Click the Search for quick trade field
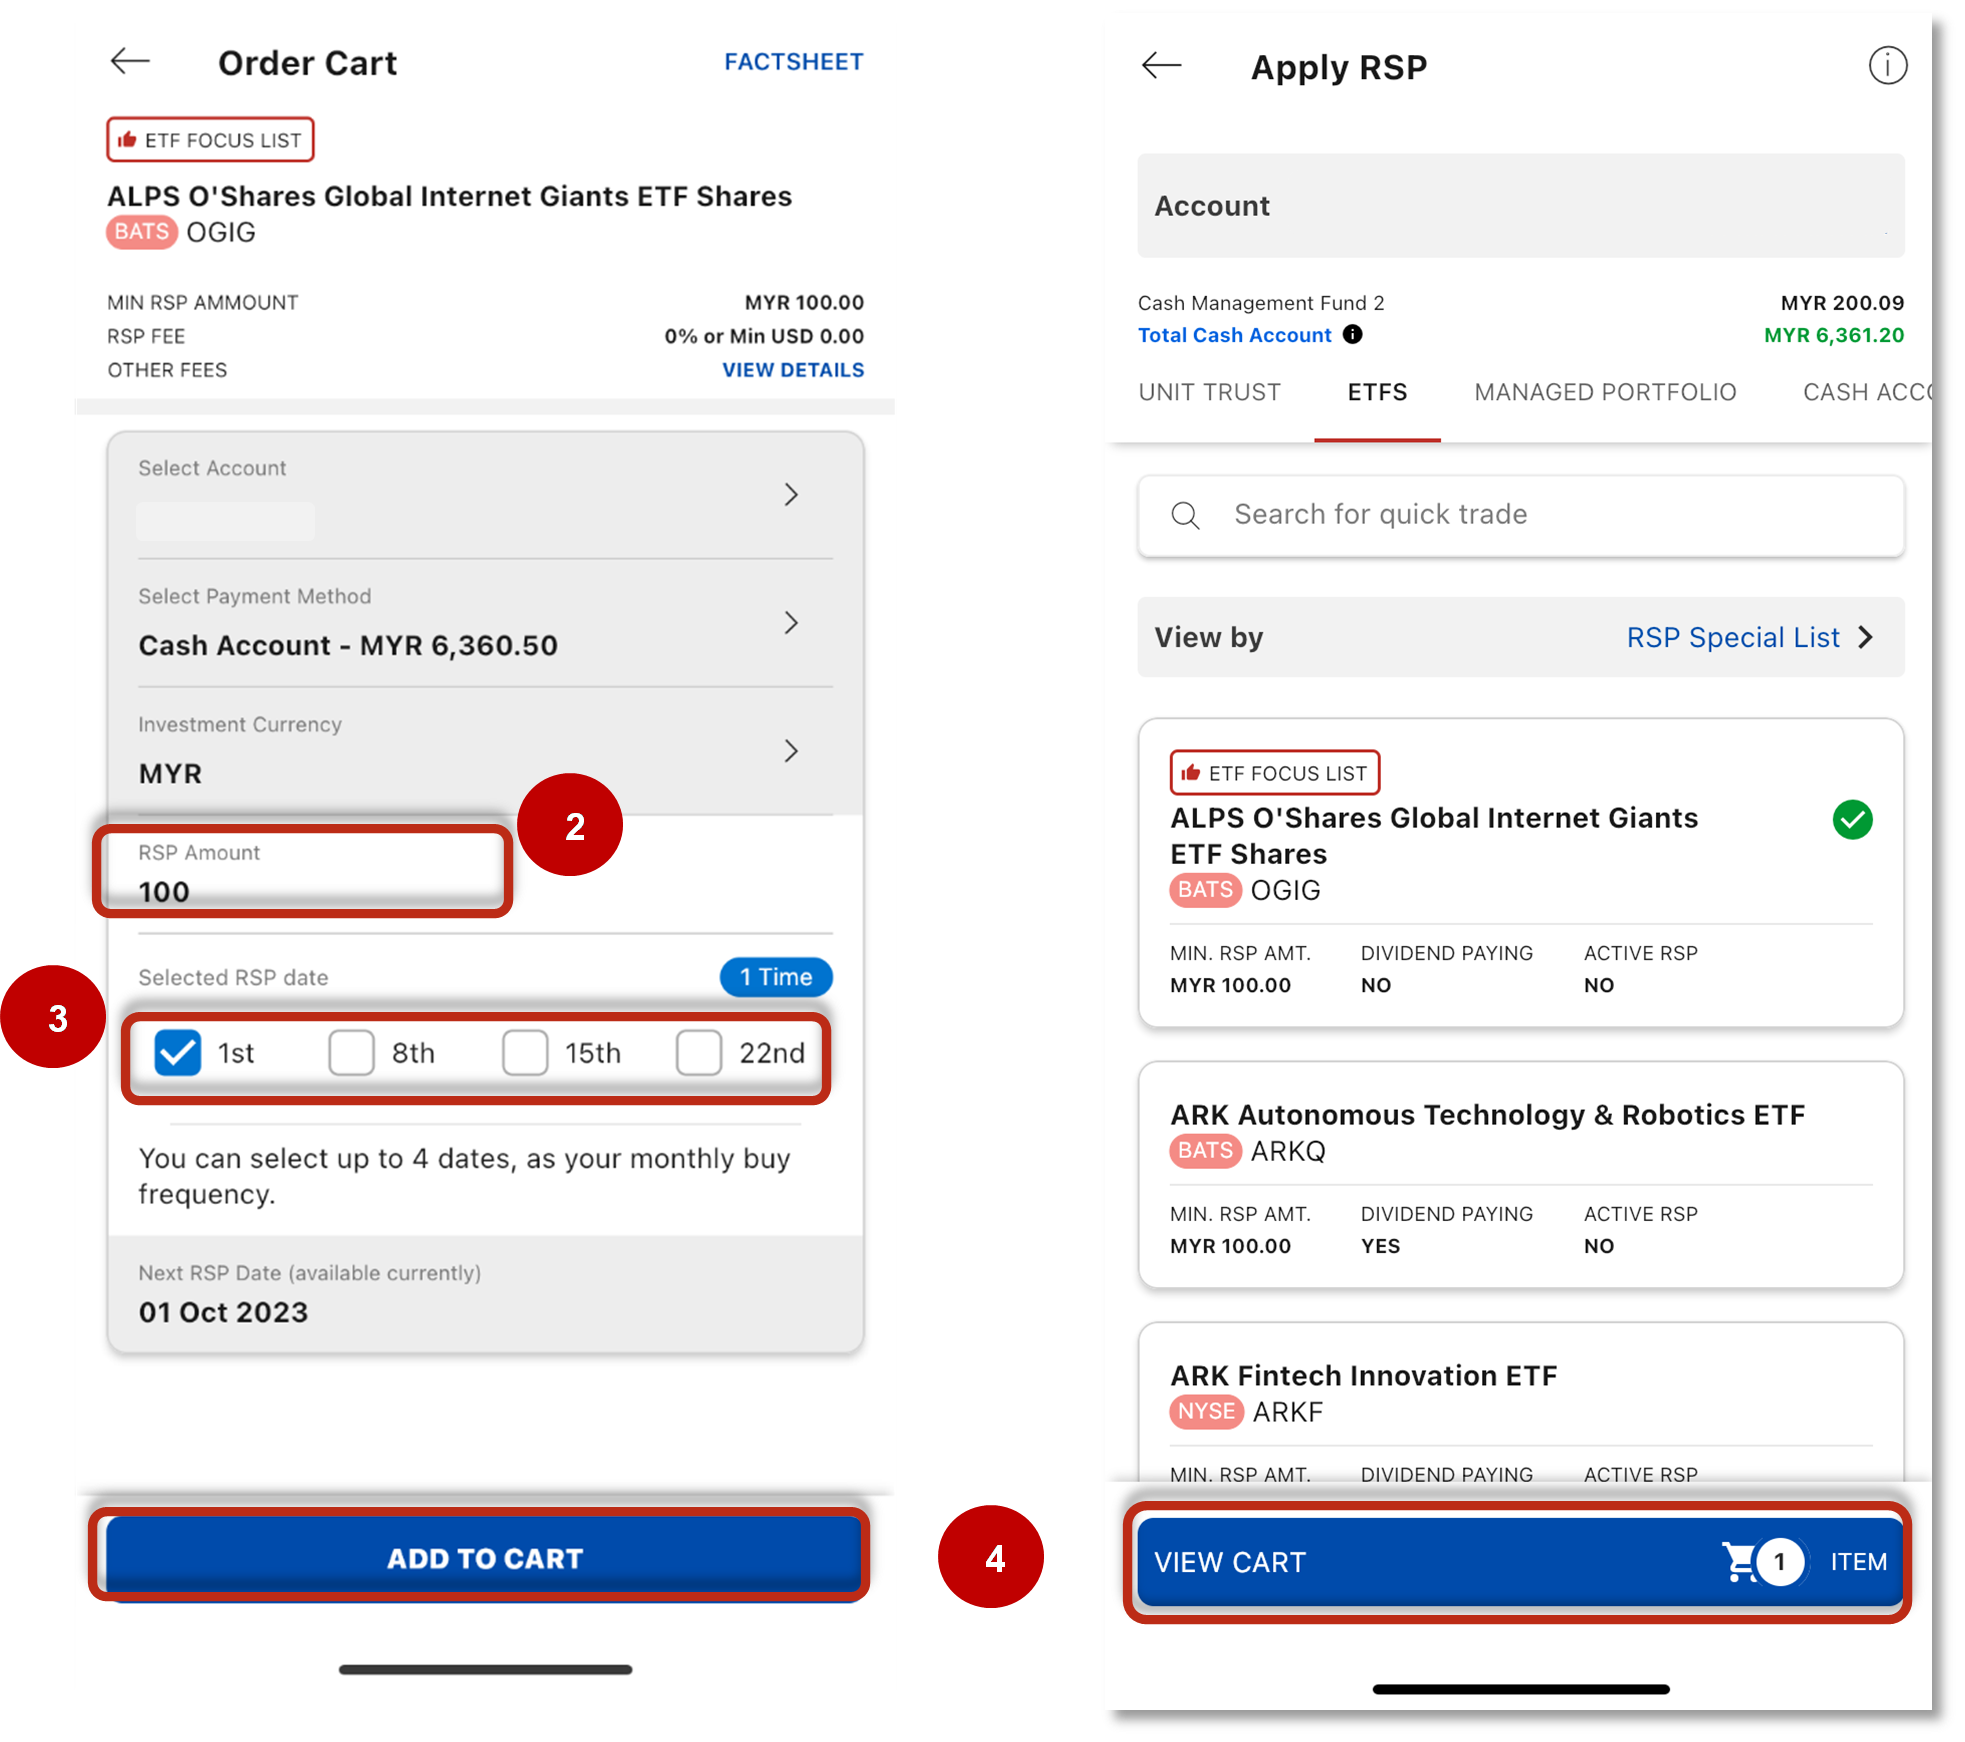Screen dimensions: 1965x1742 (x=1520, y=515)
